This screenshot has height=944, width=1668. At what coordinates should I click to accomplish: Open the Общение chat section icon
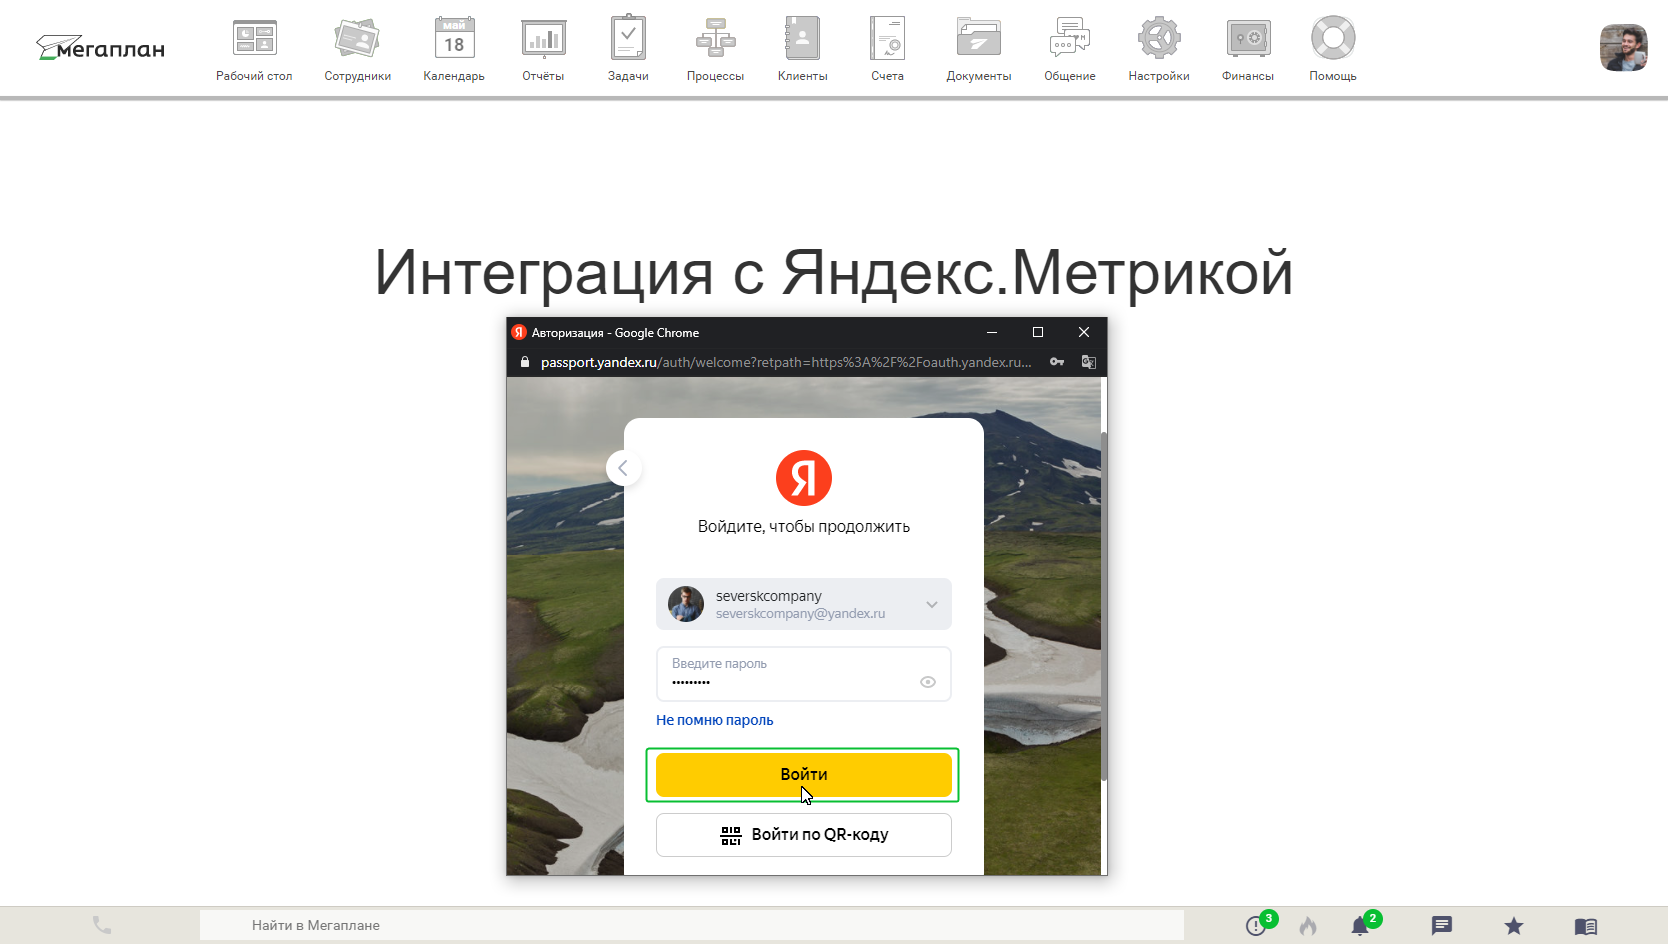[x=1069, y=39]
